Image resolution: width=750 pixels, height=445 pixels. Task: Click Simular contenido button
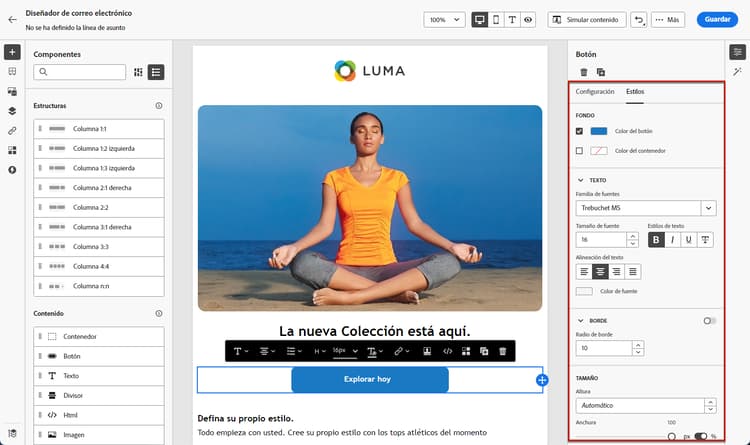click(x=586, y=20)
